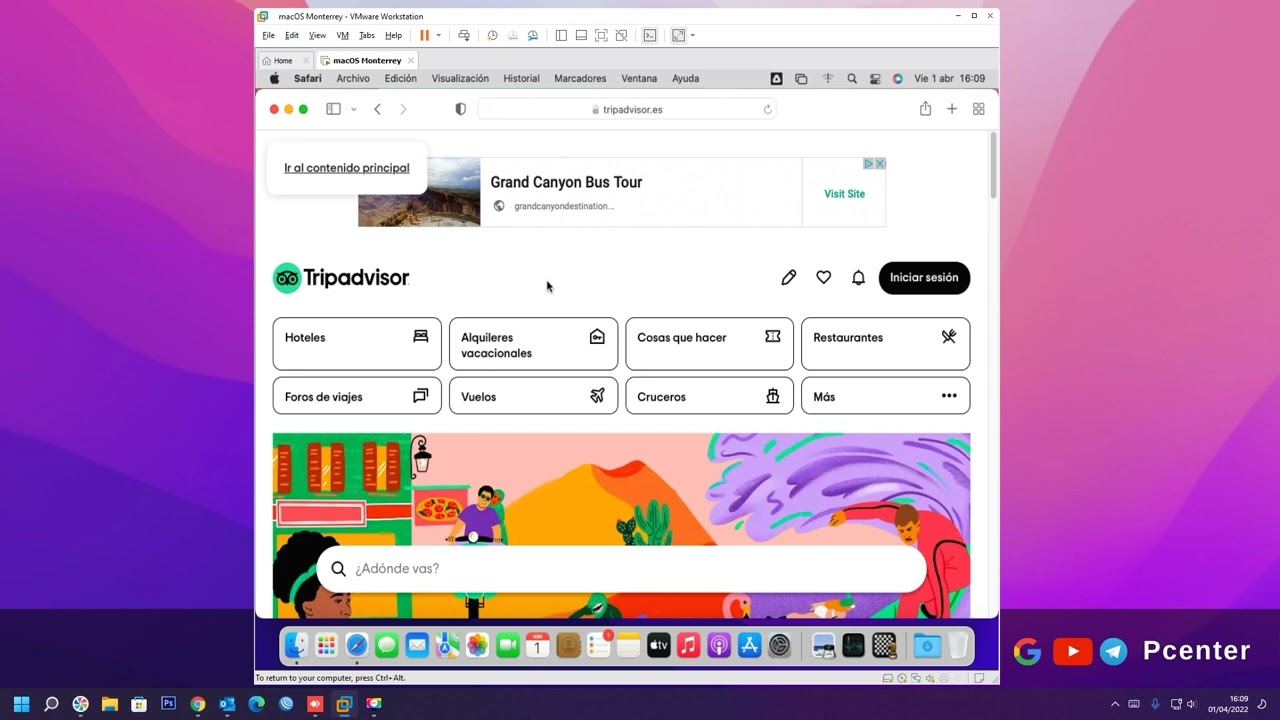The image size is (1280, 720).
Task: Expand the 'Más' options on Tripadvisor
Action: (884, 396)
